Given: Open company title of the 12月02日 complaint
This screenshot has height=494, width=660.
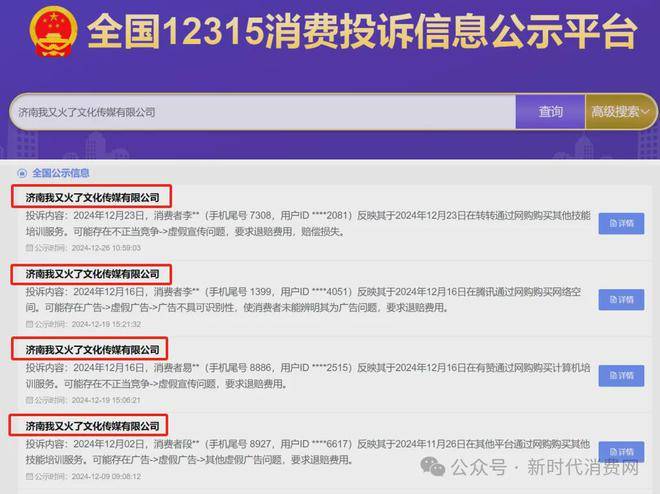Looking at the screenshot, I should 92,426.
